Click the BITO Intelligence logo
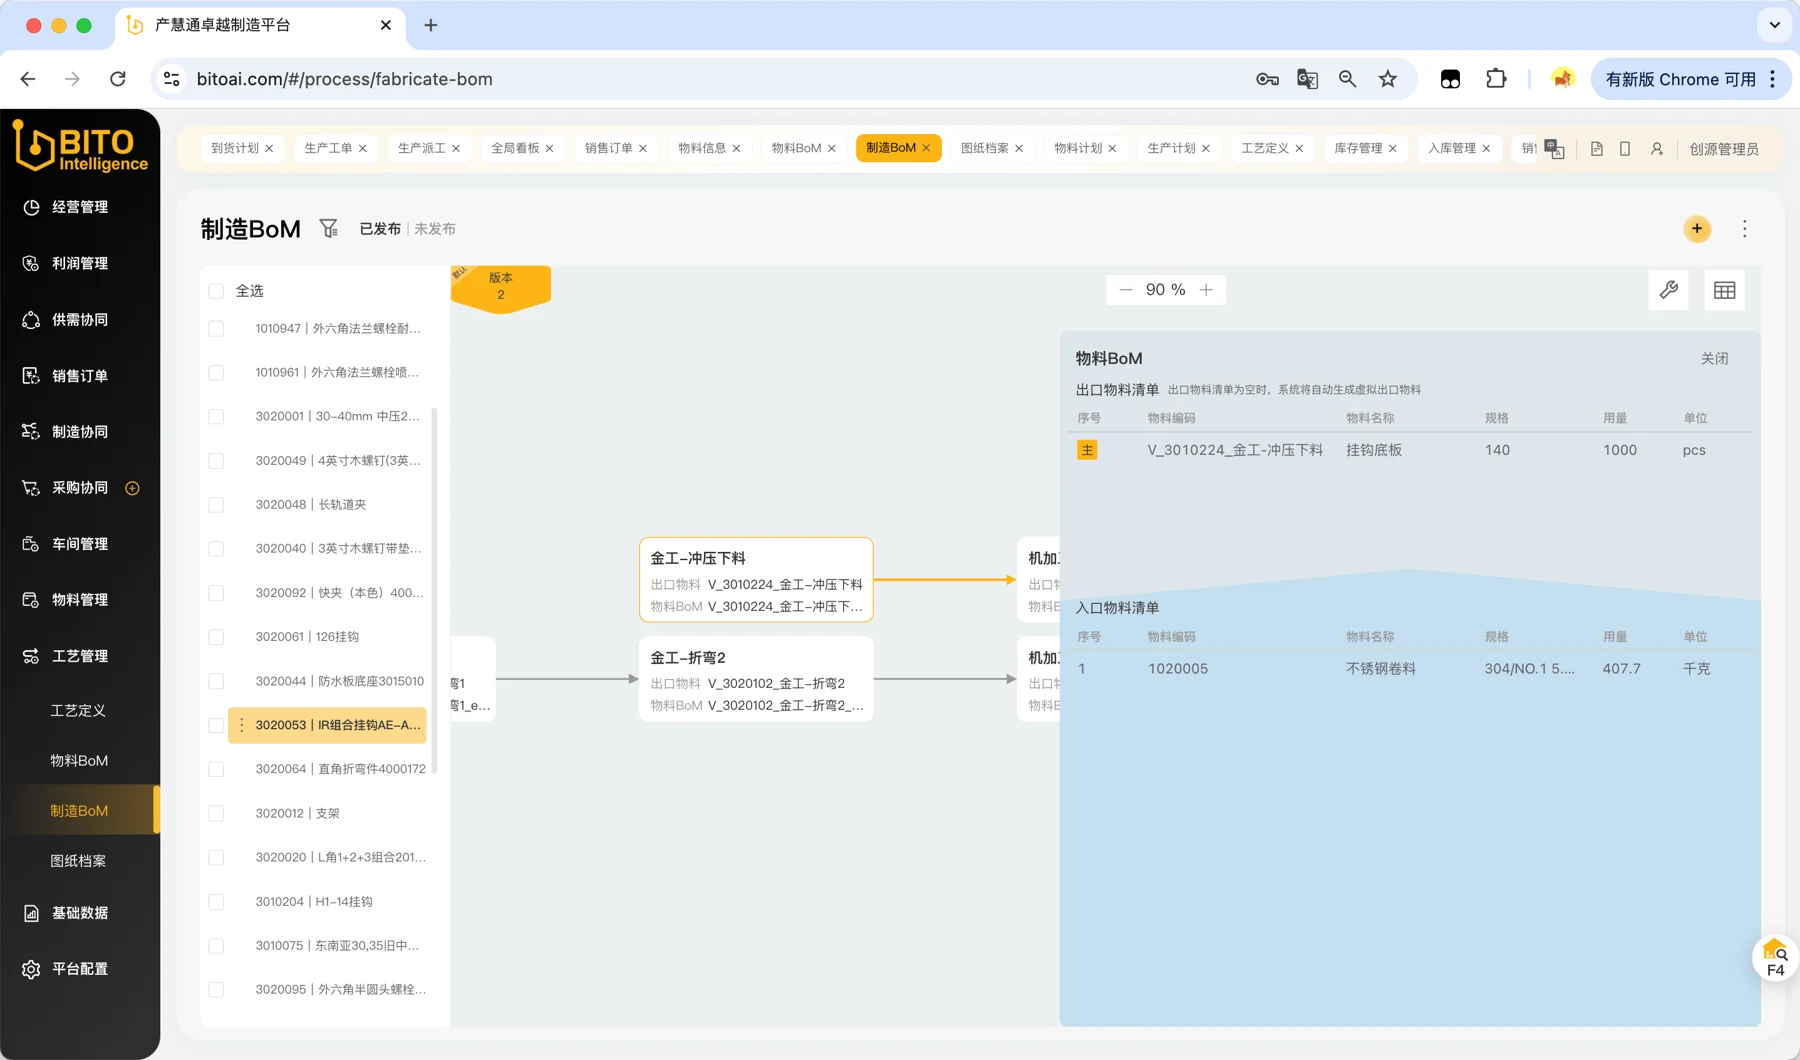The image size is (1800, 1060). [x=80, y=147]
